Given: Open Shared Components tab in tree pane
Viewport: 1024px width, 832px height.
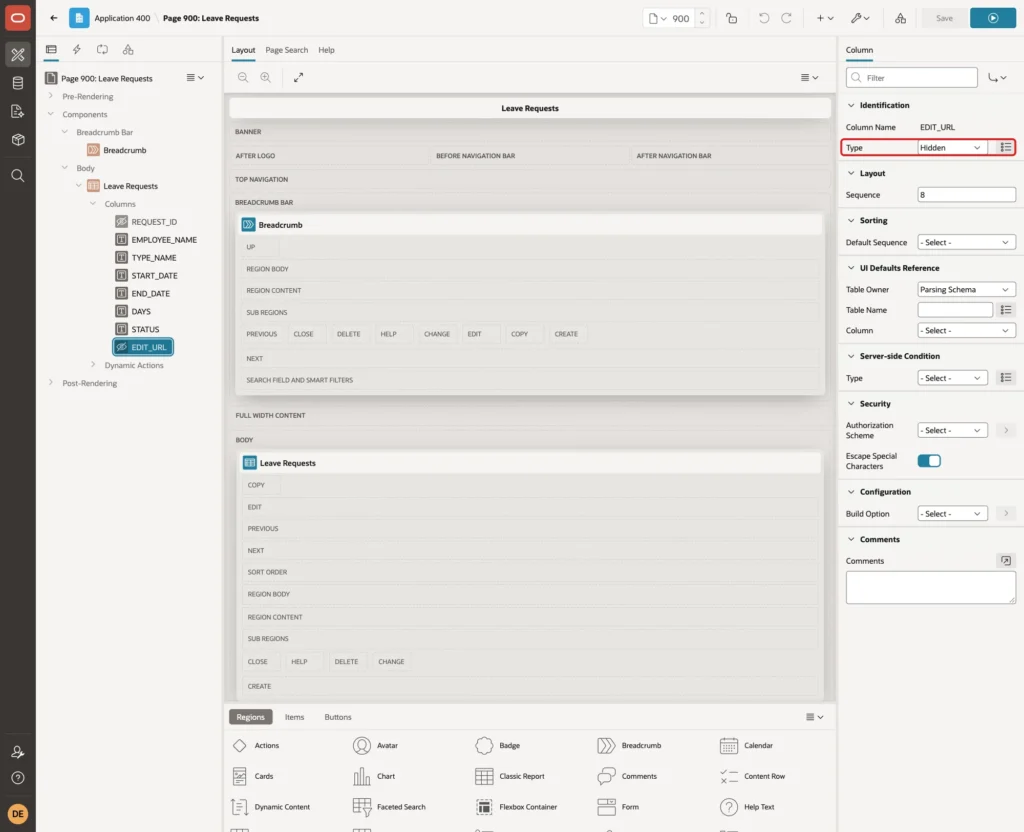Looking at the screenshot, I should 128,50.
